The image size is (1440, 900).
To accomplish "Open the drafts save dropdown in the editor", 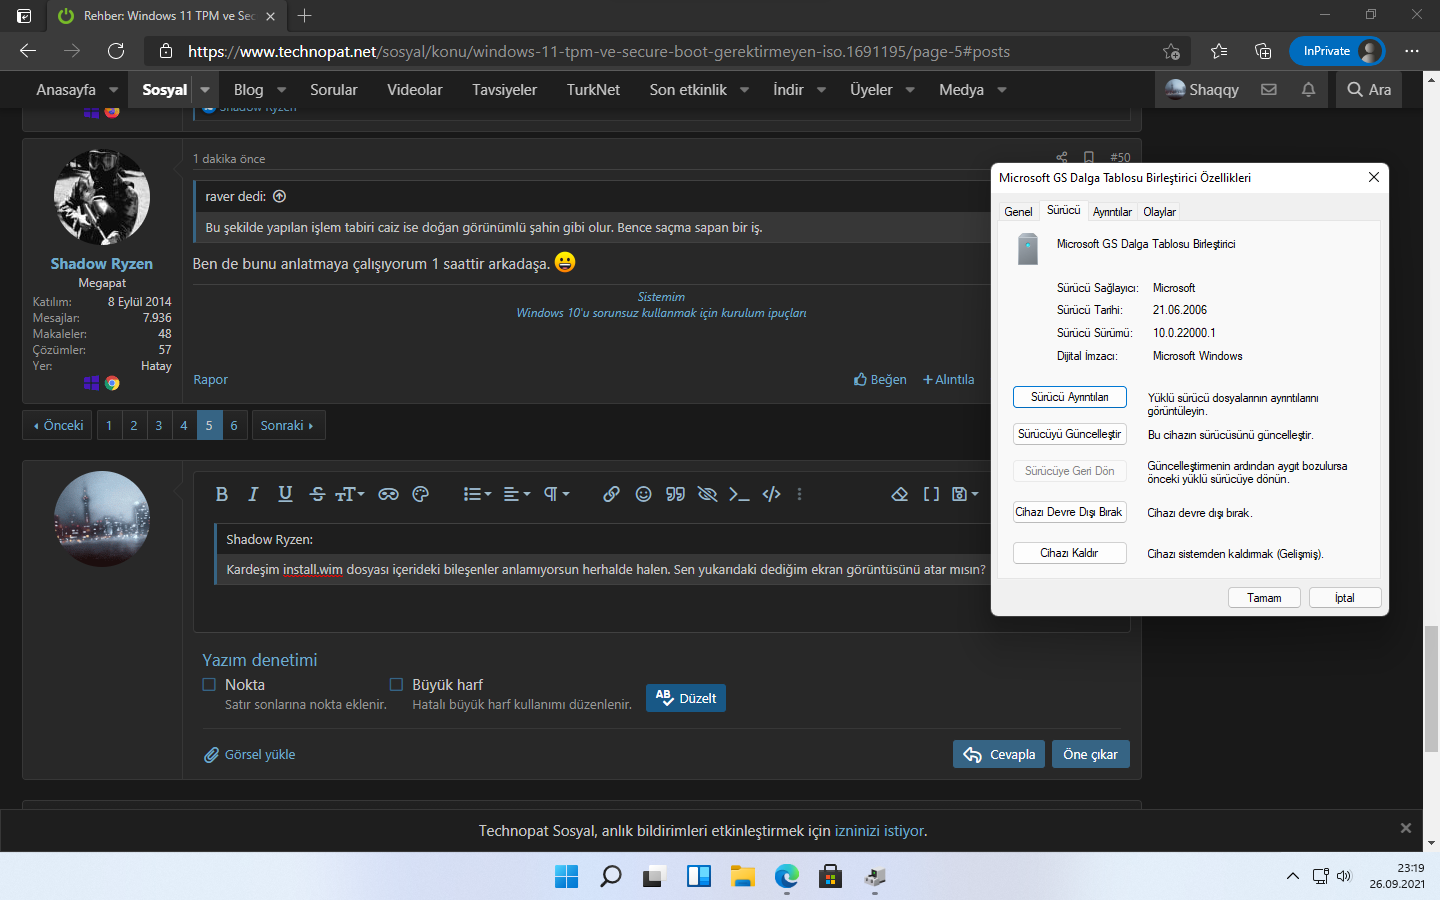I will point(965,494).
